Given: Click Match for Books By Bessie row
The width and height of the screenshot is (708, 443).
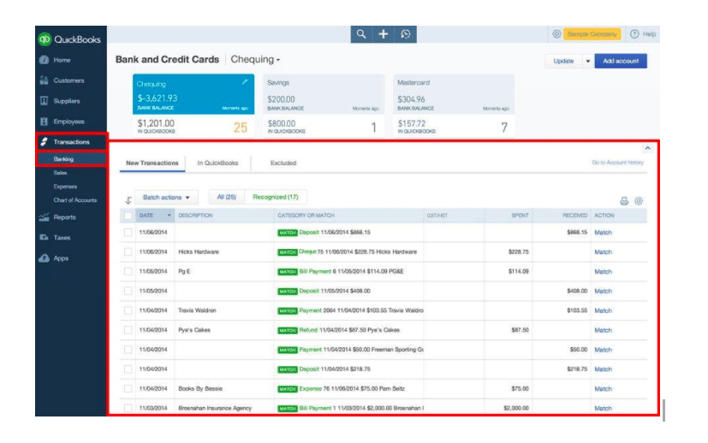Looking at the screenshot, I should [x=603, y=389].
